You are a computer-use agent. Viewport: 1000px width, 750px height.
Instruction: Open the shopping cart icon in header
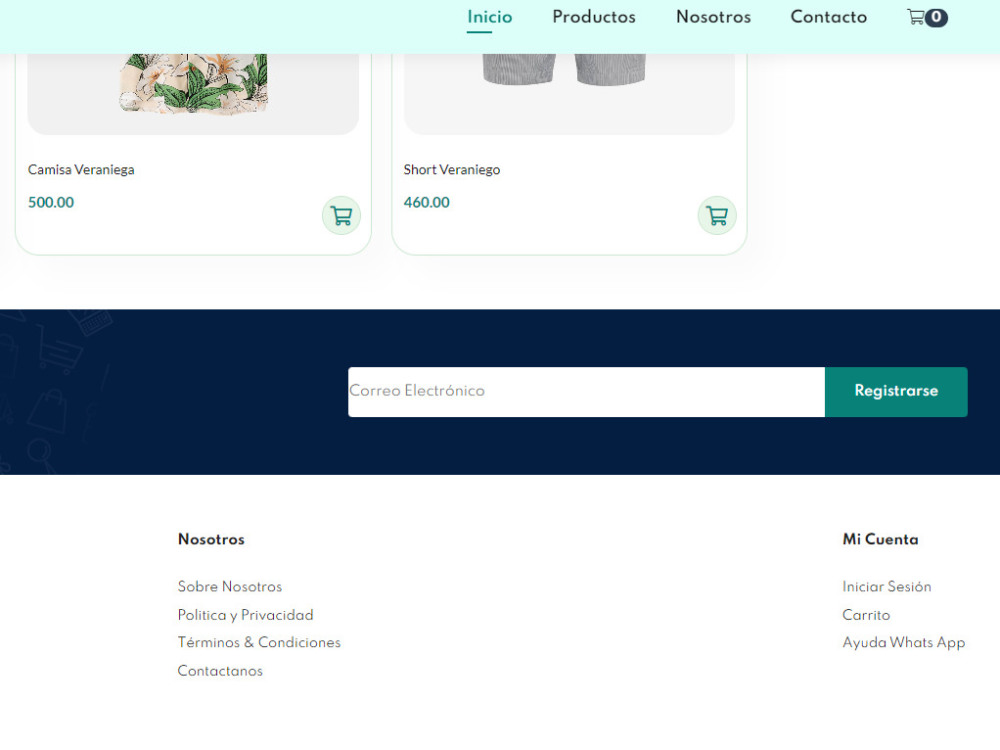click(x=915, y=17)
